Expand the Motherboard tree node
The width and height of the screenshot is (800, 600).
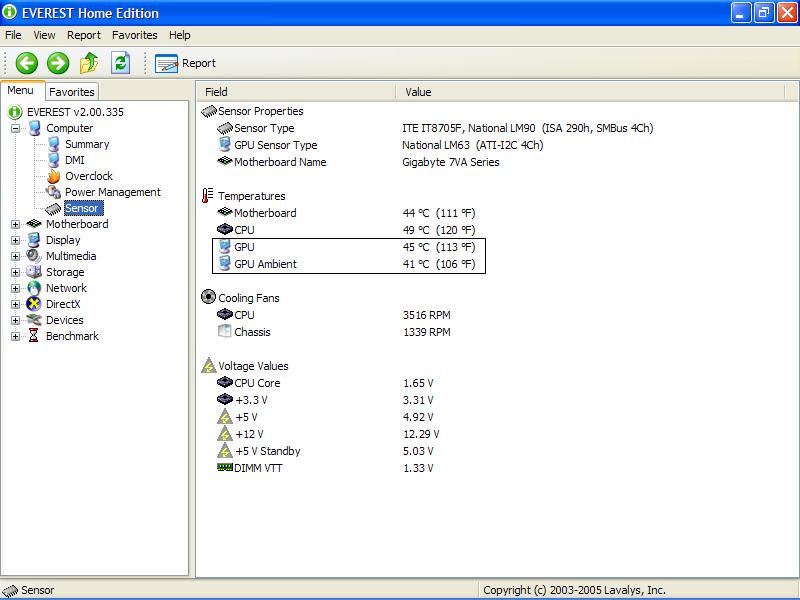point(15,224)
